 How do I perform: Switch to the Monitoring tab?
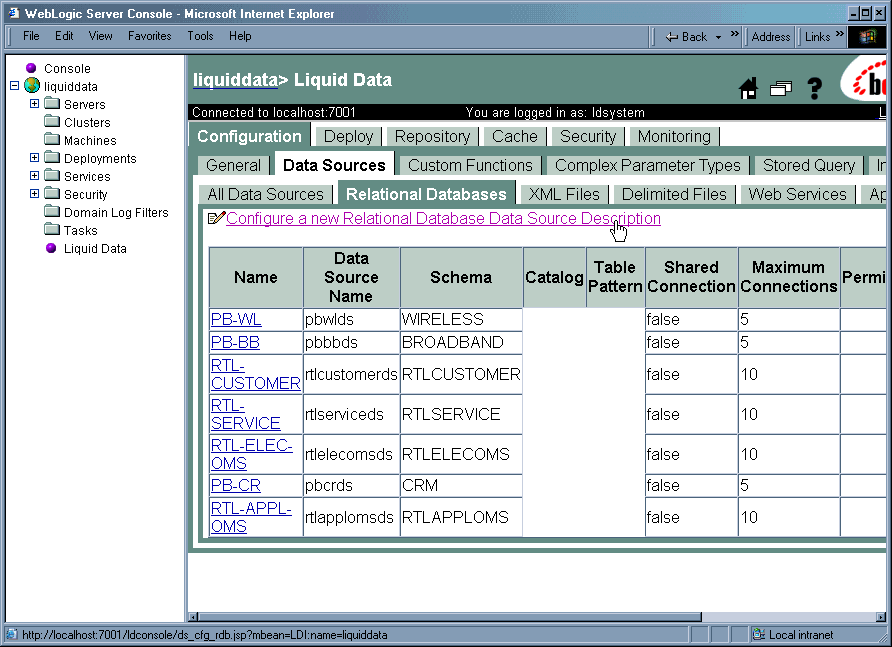click(x=674, y=137)
